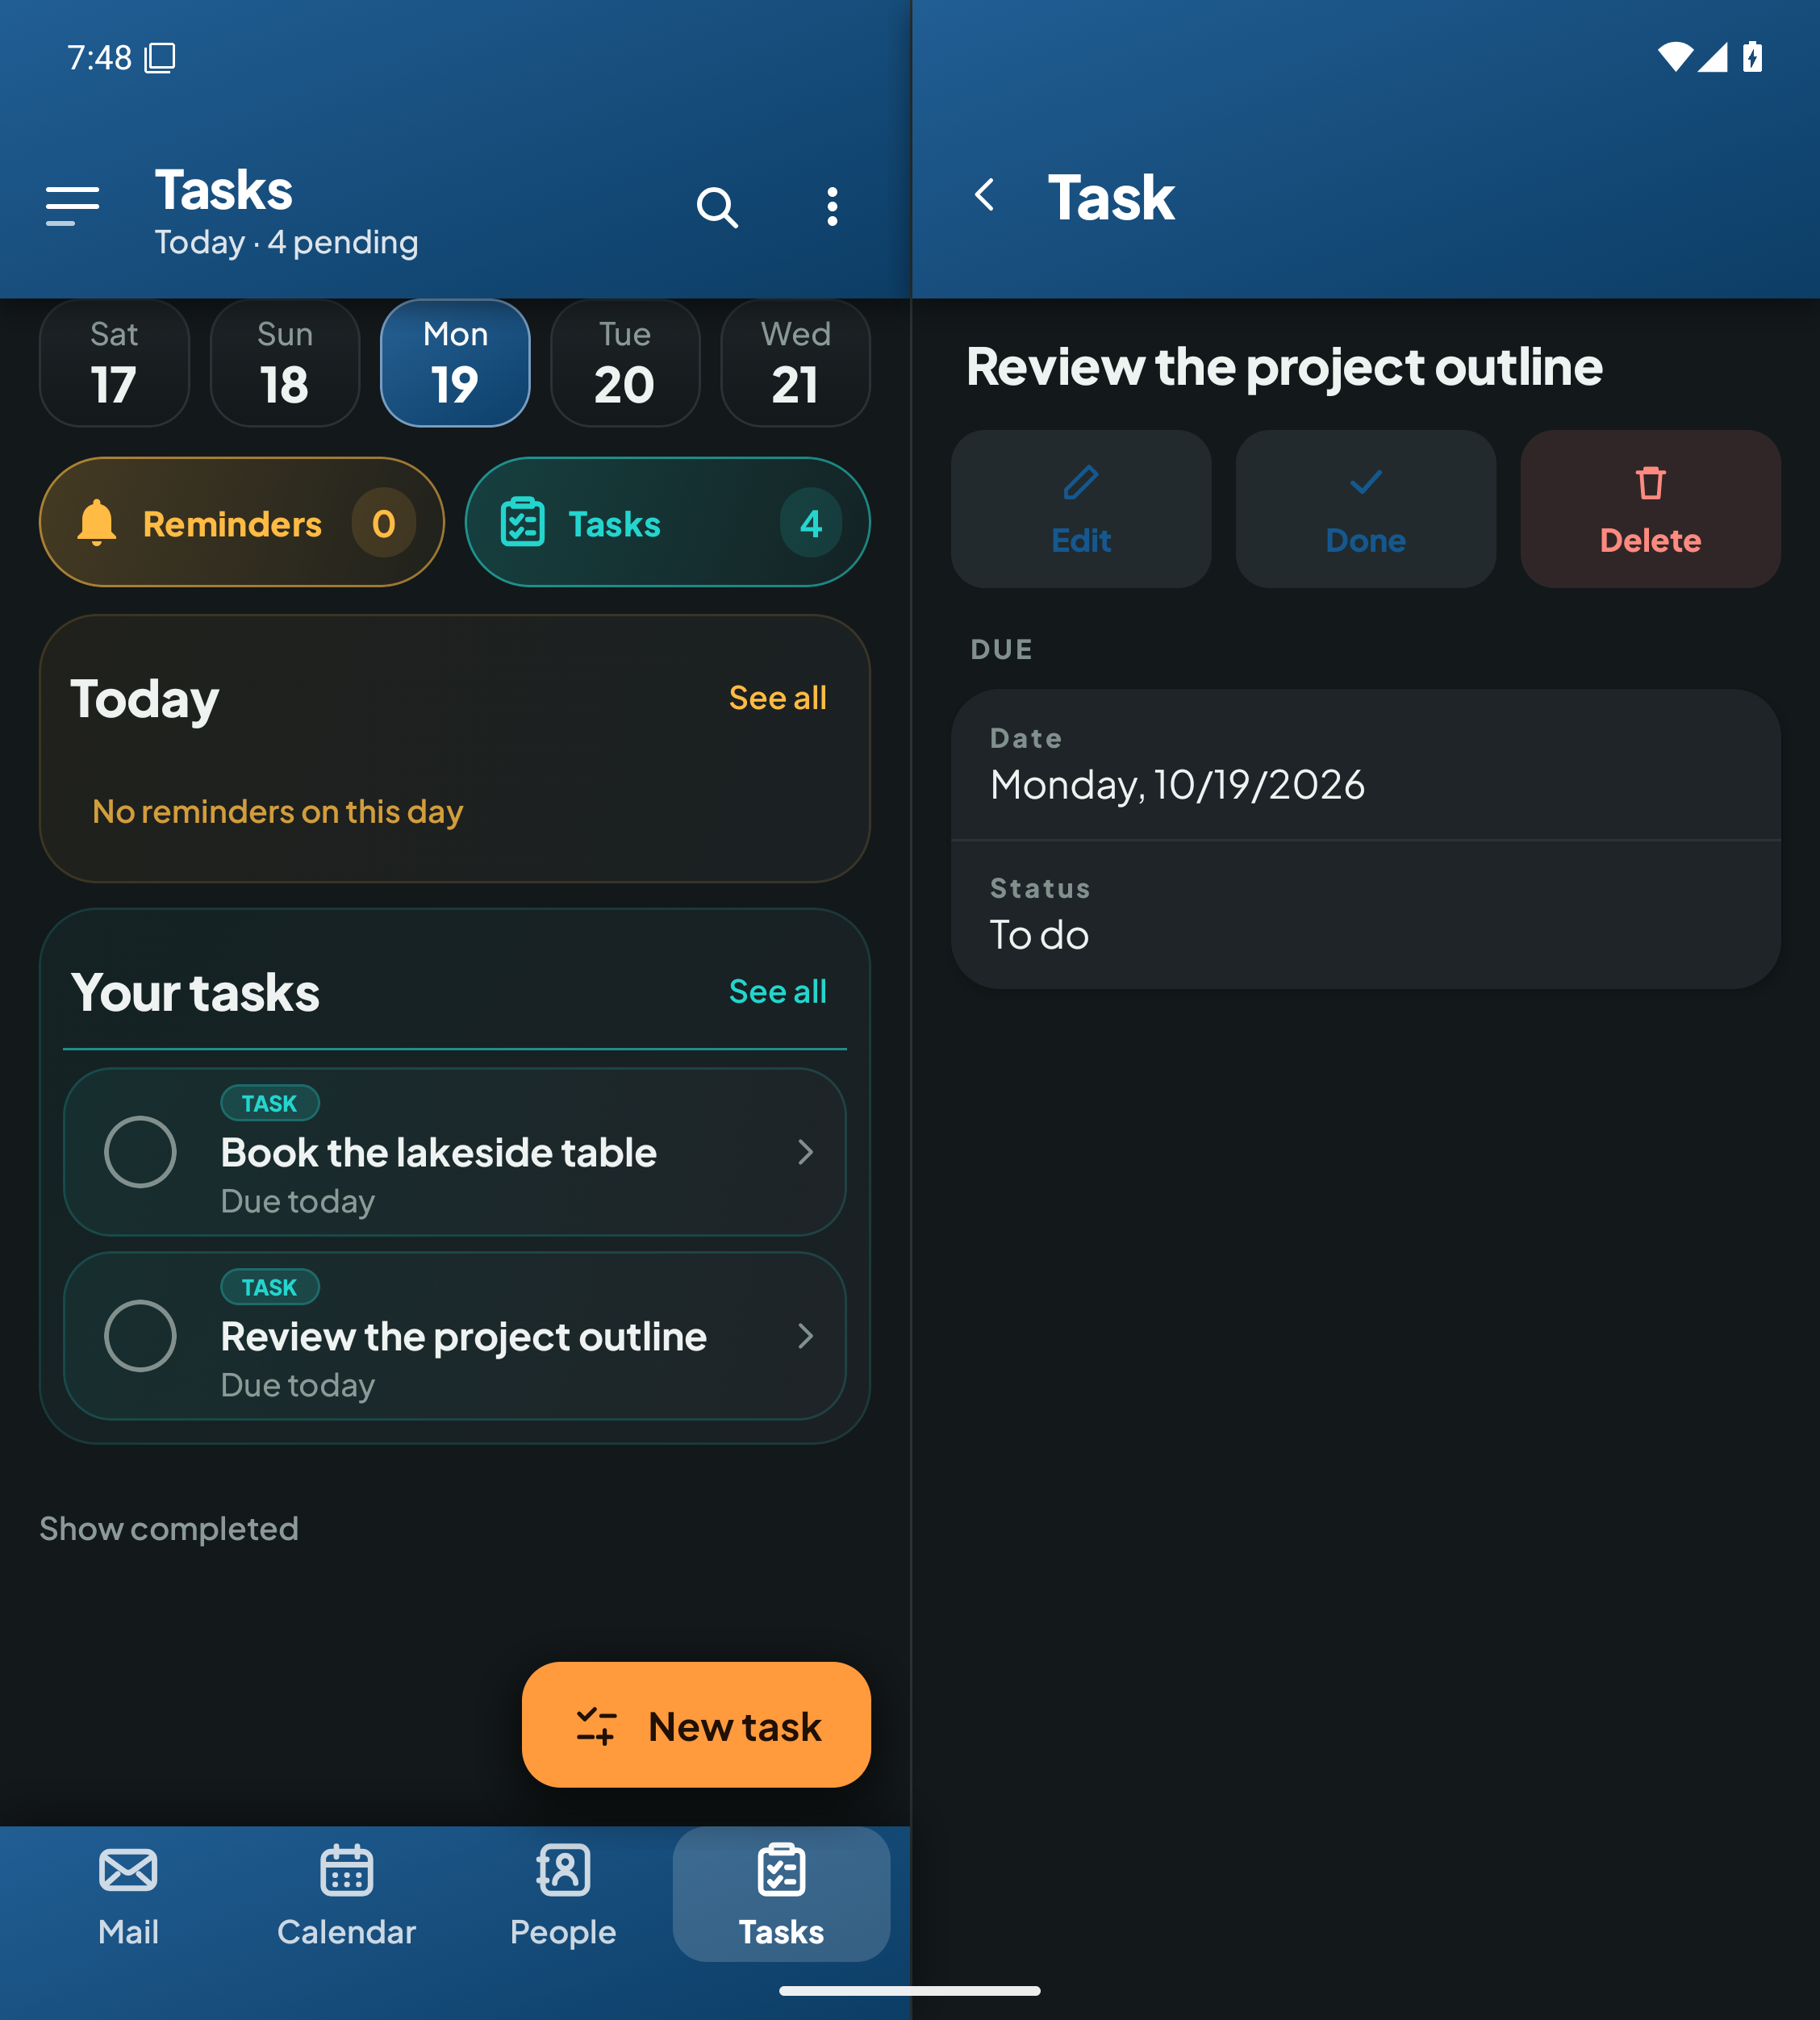1820x2020 pixels.
Task: Select Sat 17 in date strip
Action: pos(114,363)
